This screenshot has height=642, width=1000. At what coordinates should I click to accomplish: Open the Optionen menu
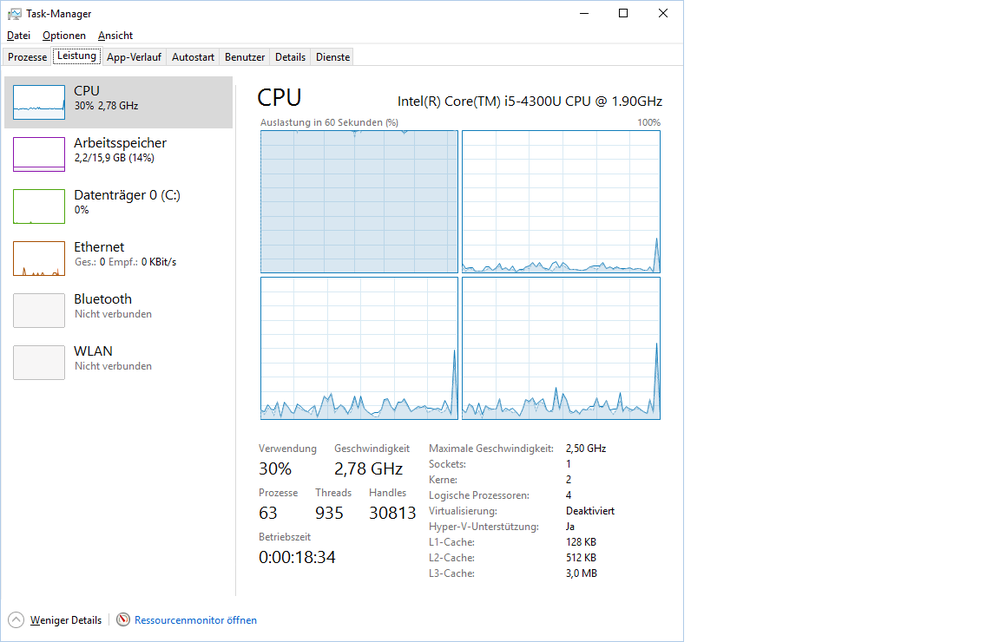(64, 36)
